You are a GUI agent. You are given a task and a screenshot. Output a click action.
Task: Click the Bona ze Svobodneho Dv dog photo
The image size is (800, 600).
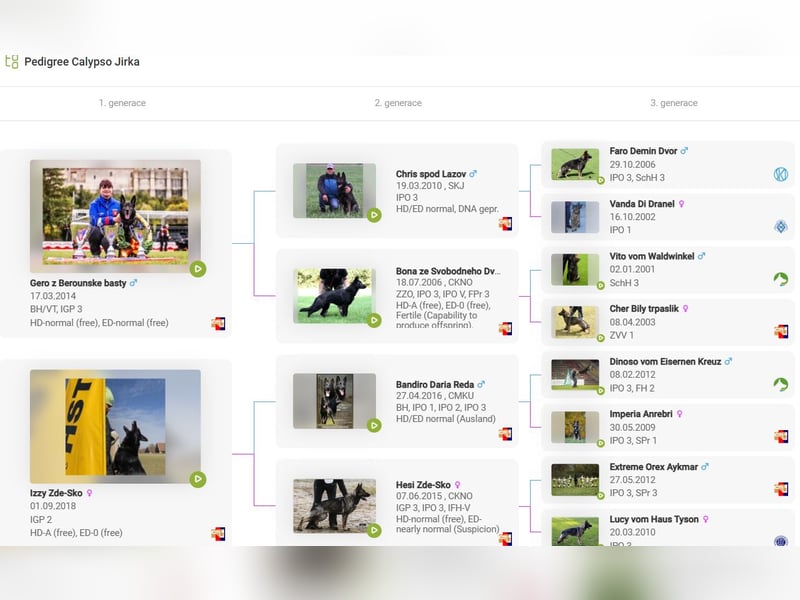(334, 296)
